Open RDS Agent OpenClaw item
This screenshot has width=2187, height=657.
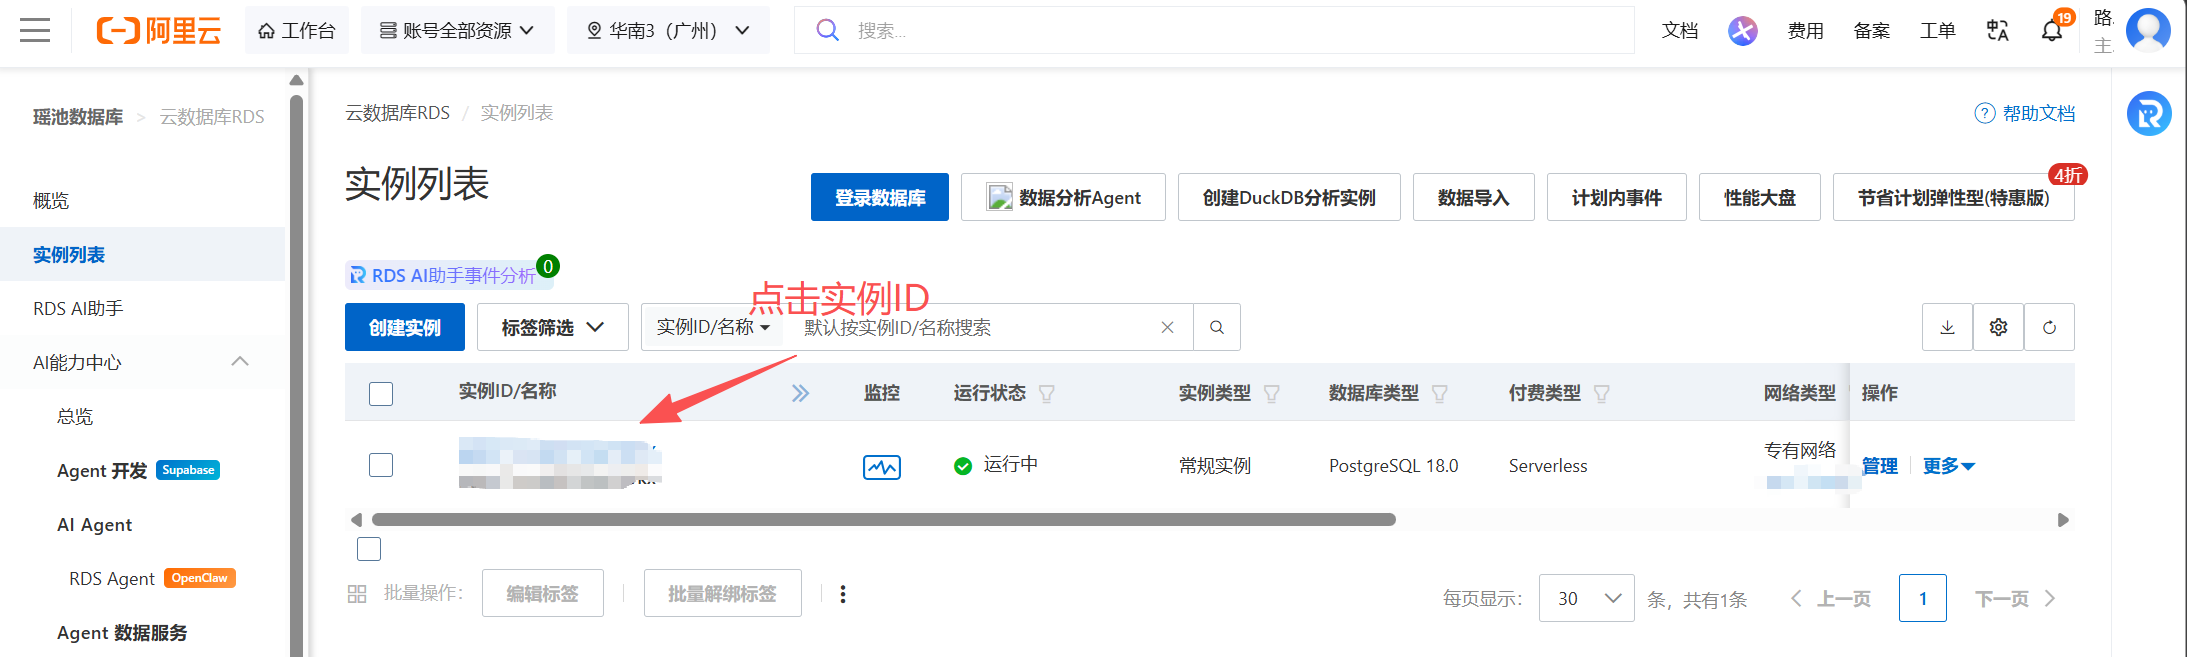(152, 579)
